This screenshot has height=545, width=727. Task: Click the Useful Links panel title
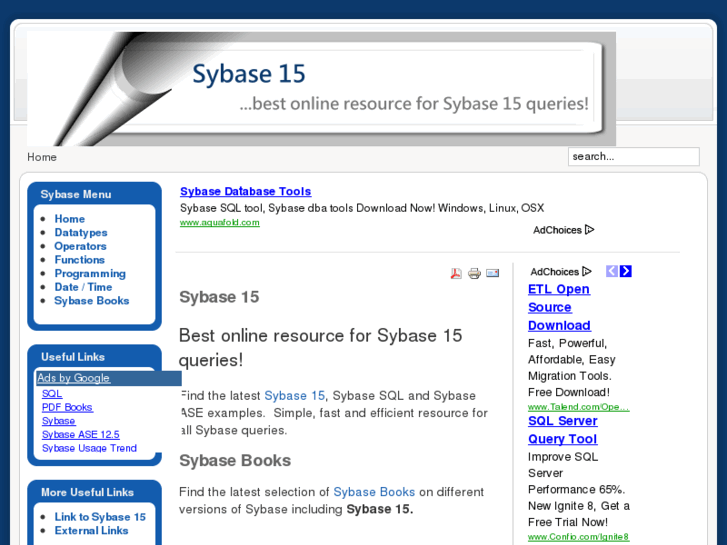pyautogui.click(x=73, y=357)
